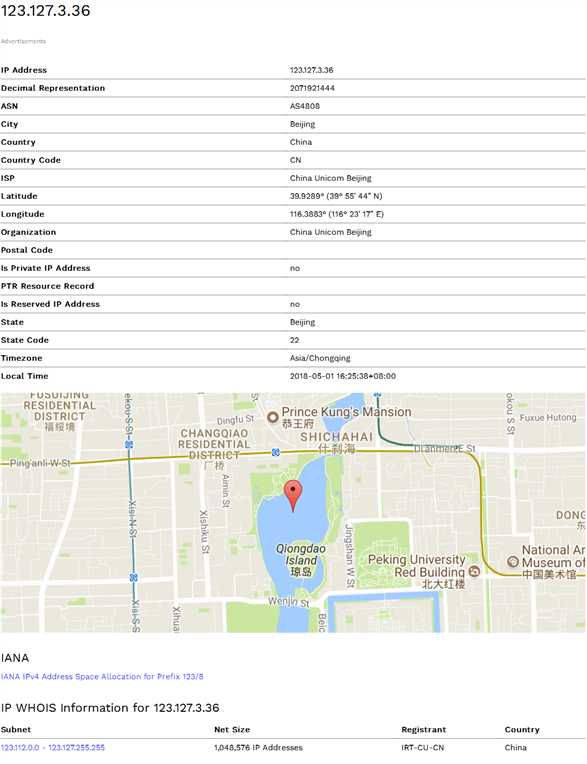Click the subway station icon near Xisi N St bottom
587x764 pixels.
[133, 577]
